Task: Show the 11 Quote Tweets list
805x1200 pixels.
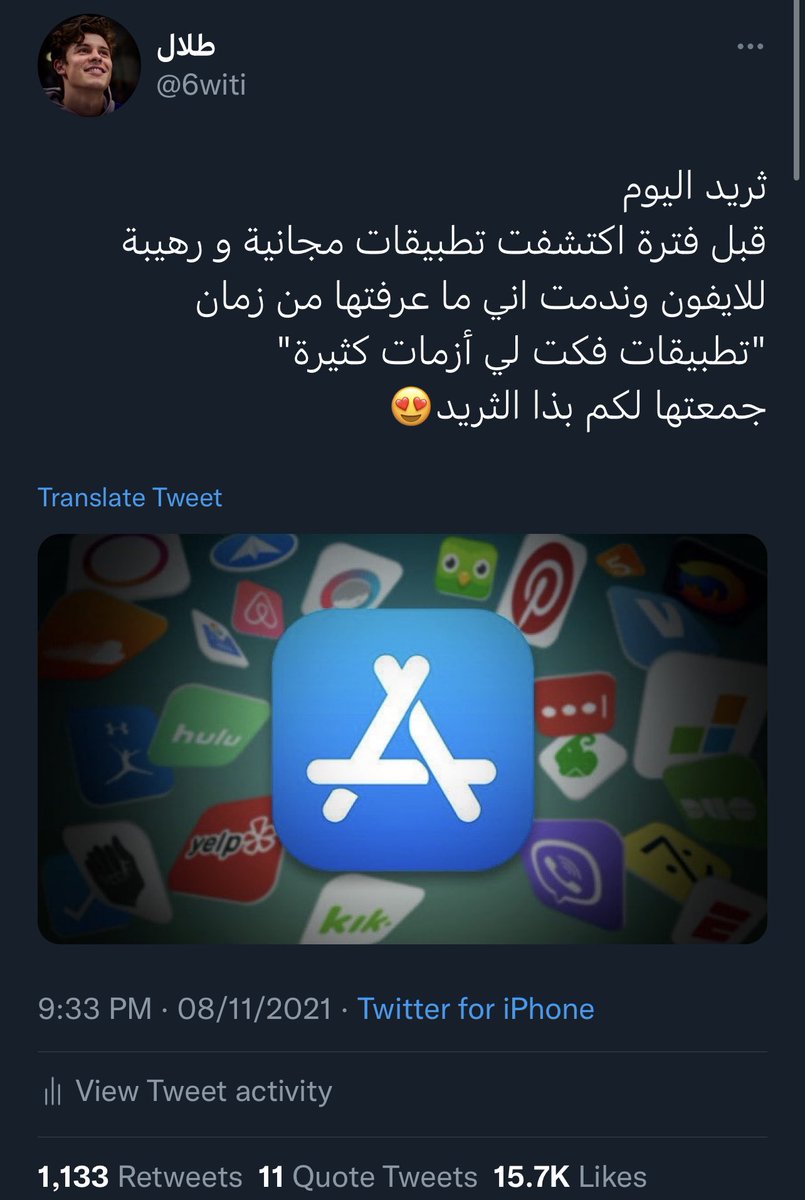Action: (368, 1177)
